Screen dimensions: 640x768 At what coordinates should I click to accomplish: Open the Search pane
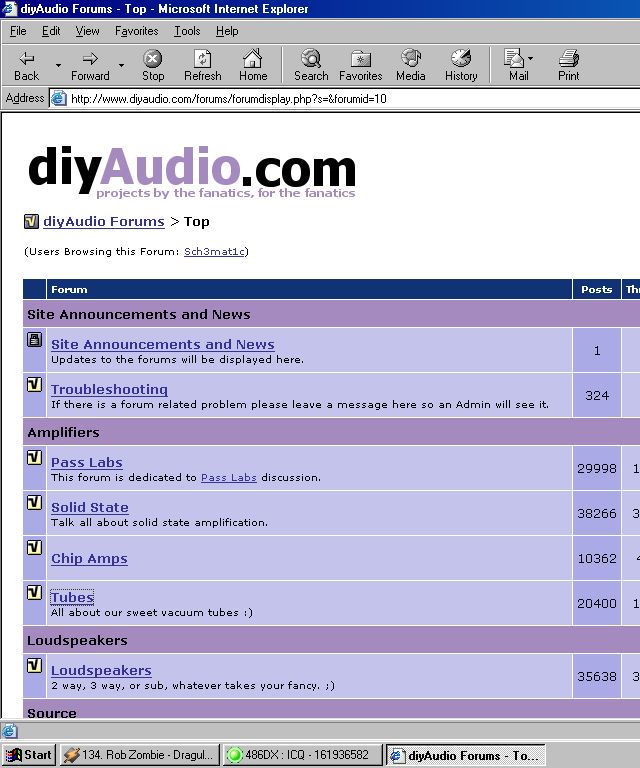click(311, 65)
